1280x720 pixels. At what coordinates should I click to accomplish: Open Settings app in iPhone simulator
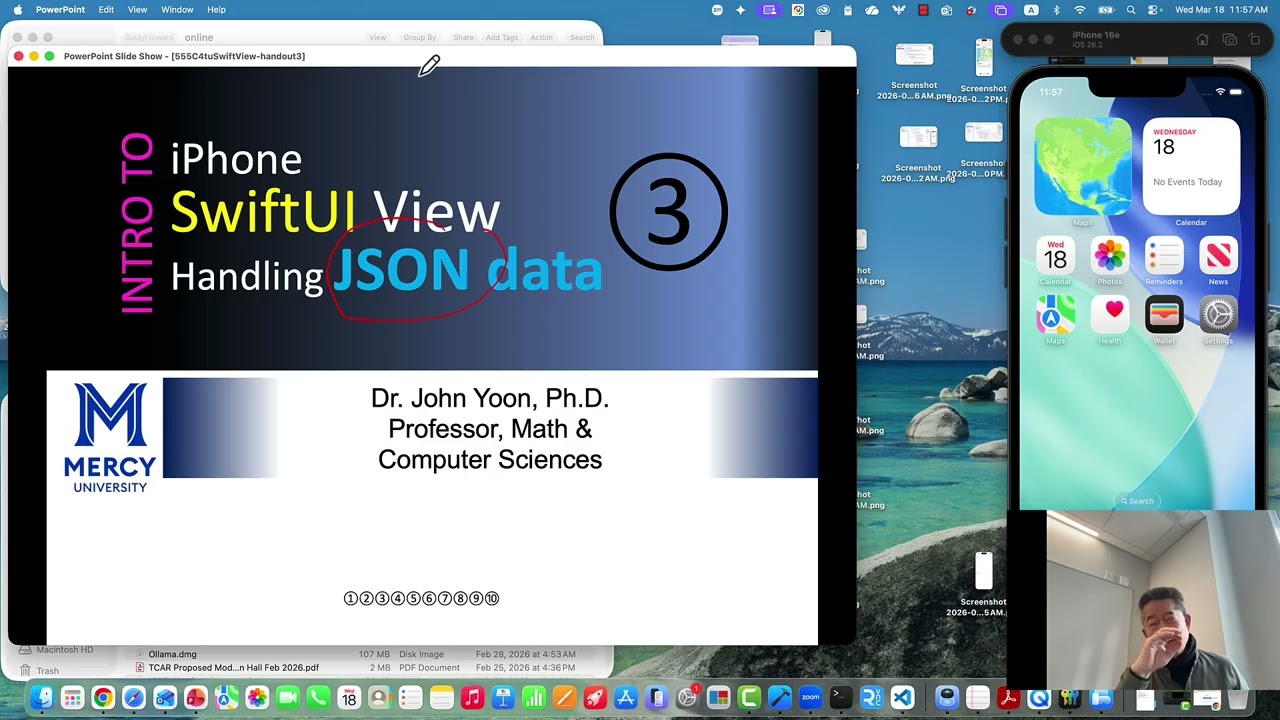point(1218,316)
